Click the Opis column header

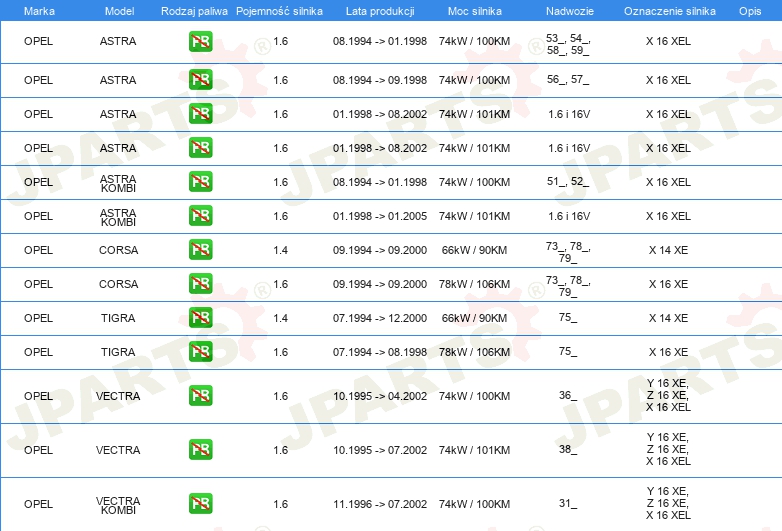pos(750,11)
